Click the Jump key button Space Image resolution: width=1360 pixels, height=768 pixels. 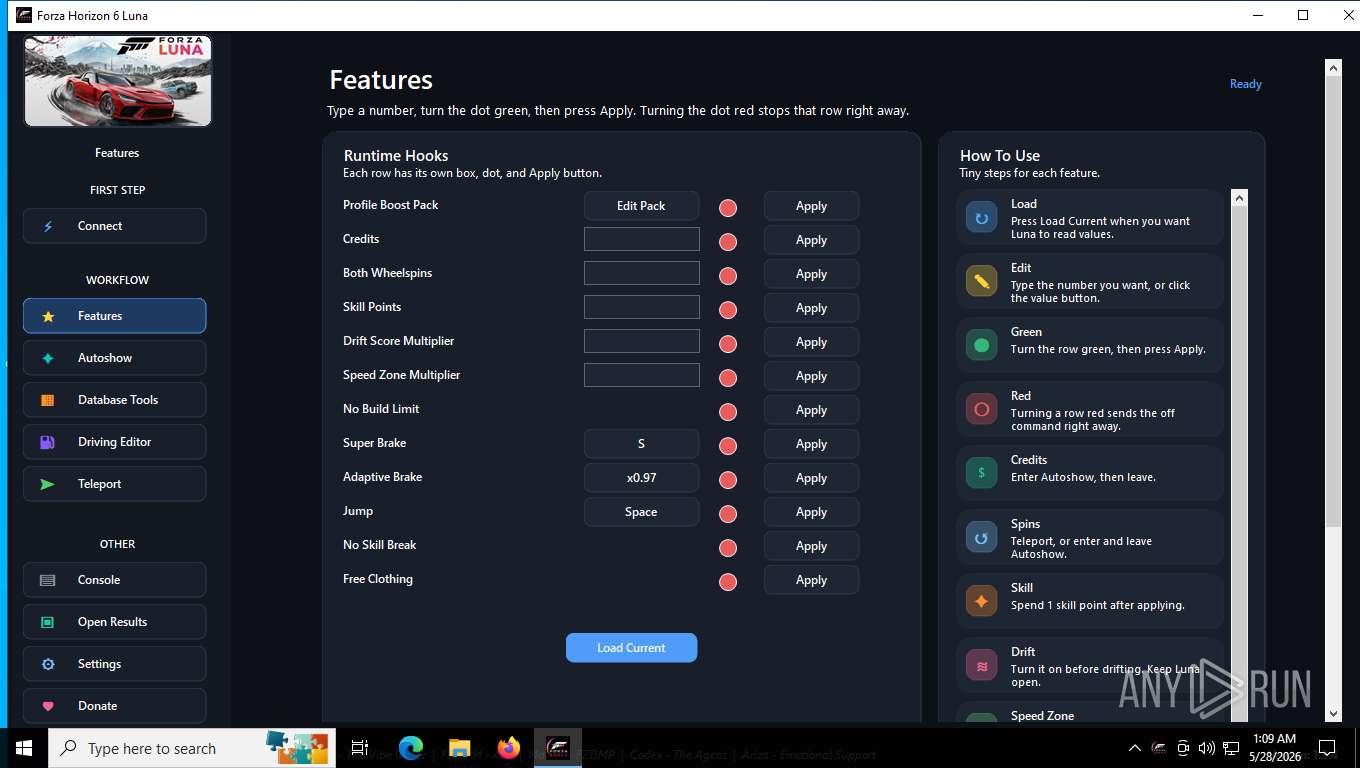click(x=641, y=512)
